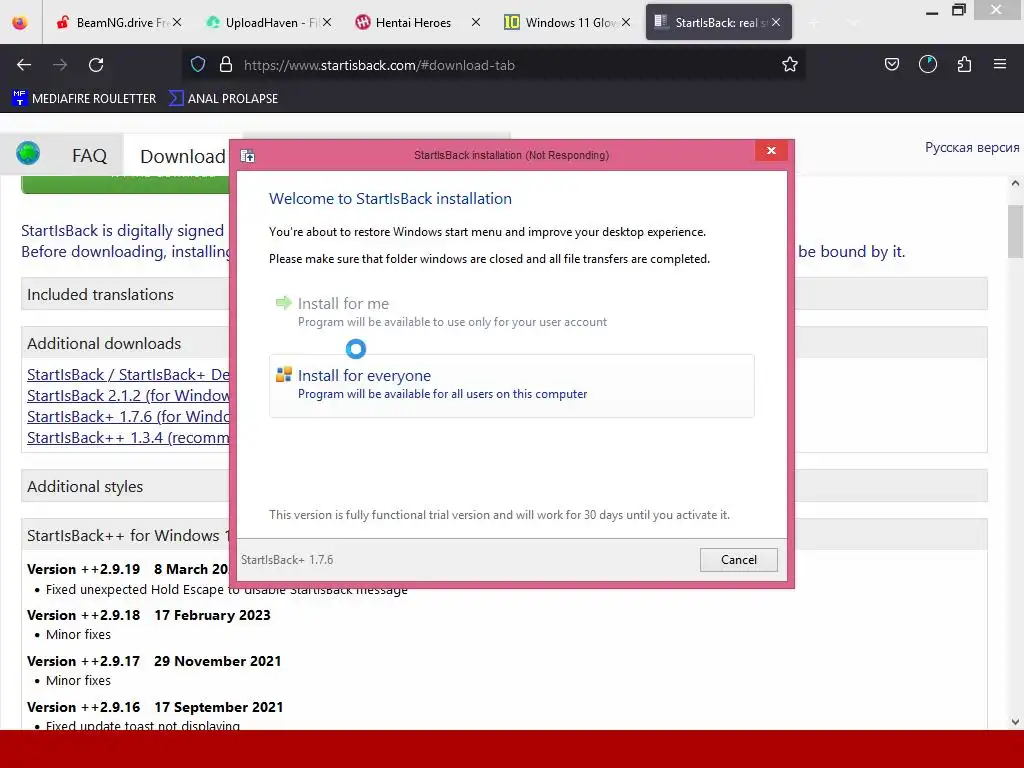
Task: Click the circular account icon in toolbar
Action: pyautogui.click(x=928, y=64)
